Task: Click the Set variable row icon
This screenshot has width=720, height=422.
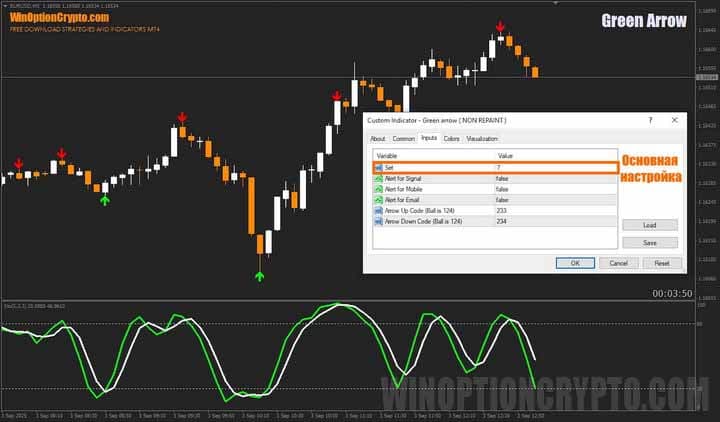Action: (x=379, y=168)
